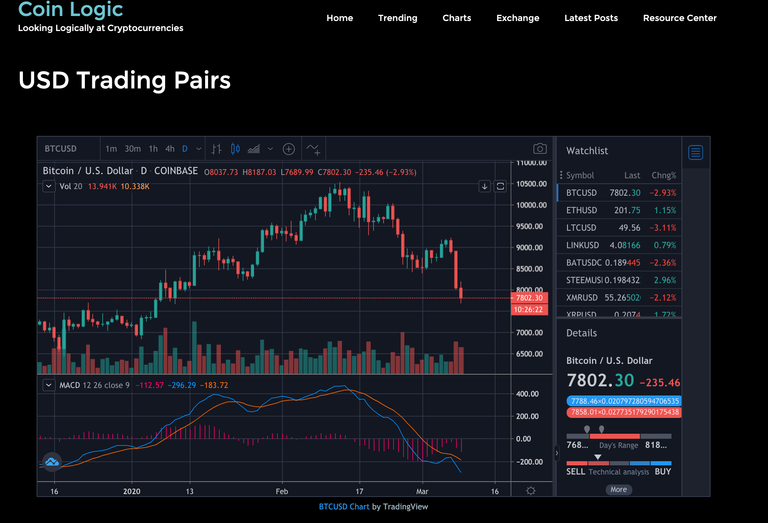Image resolution: width=768 pixels, height=523 pixels.
Task: Sort watchlist by Last column header
Action: tap(632, 175)
